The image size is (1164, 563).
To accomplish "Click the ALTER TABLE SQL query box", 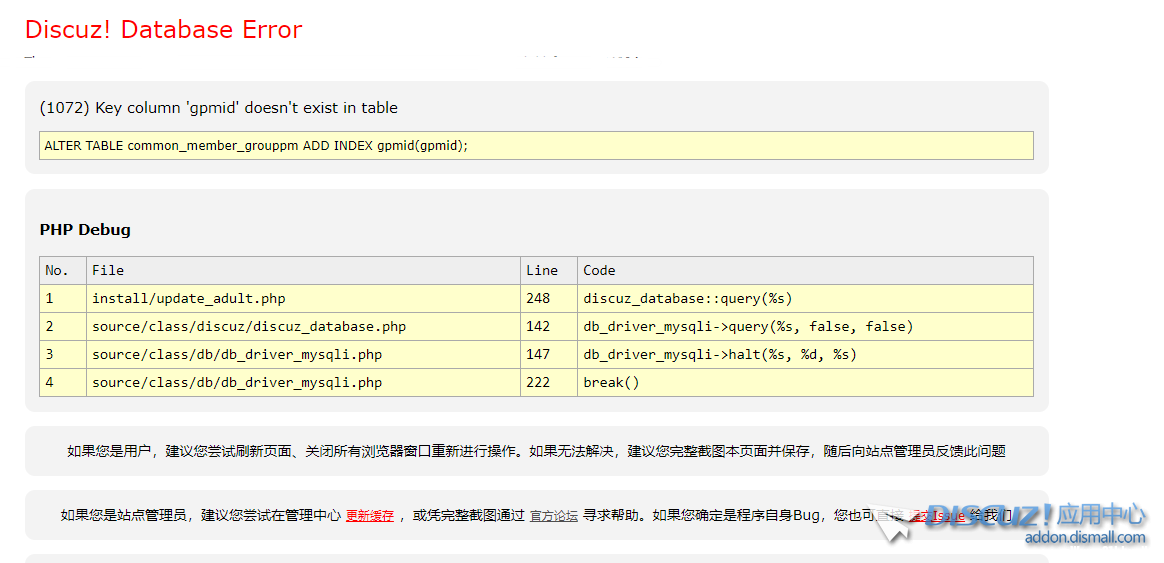I will tap(536, 146).
